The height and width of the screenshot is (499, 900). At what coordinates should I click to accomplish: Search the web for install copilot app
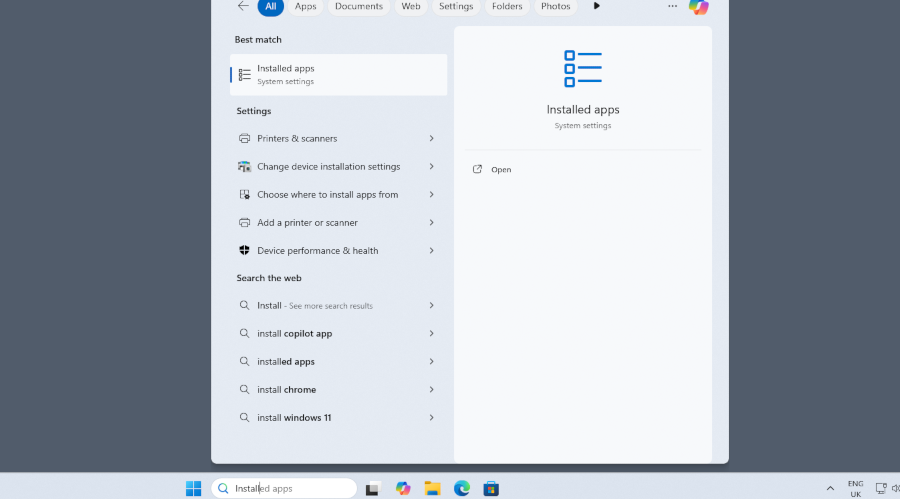click(x=339, y=334)
